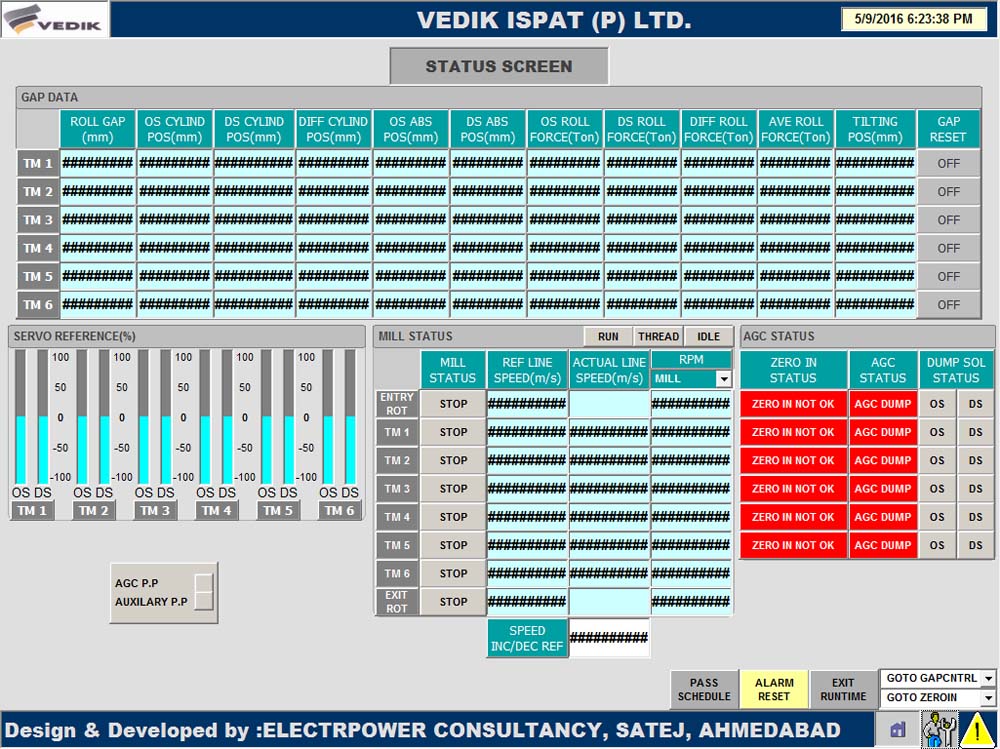Click the date and time display
The height and width of the screenshot is (749, 1000).
(x=913, y=19)
